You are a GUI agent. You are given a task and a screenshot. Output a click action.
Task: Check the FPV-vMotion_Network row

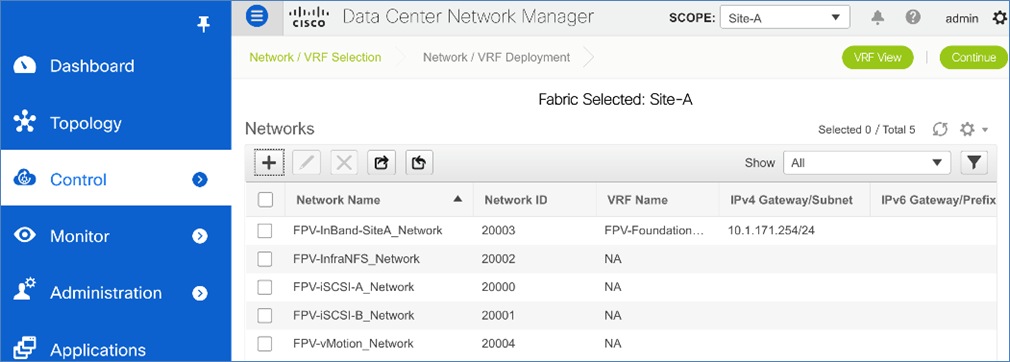(x=265, y=343)
